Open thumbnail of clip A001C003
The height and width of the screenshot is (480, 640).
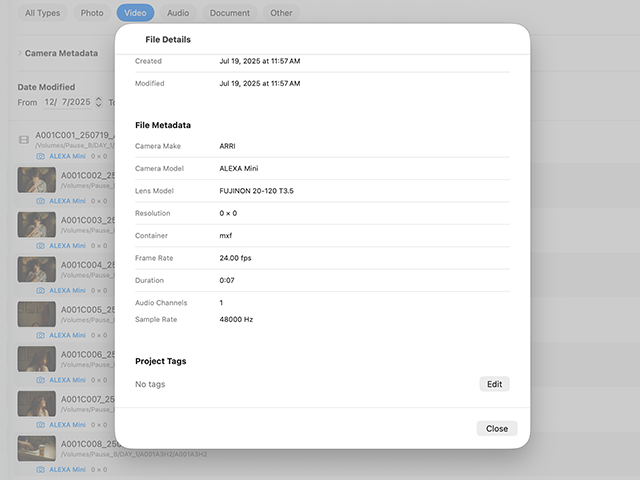click(x=37, y=224)
